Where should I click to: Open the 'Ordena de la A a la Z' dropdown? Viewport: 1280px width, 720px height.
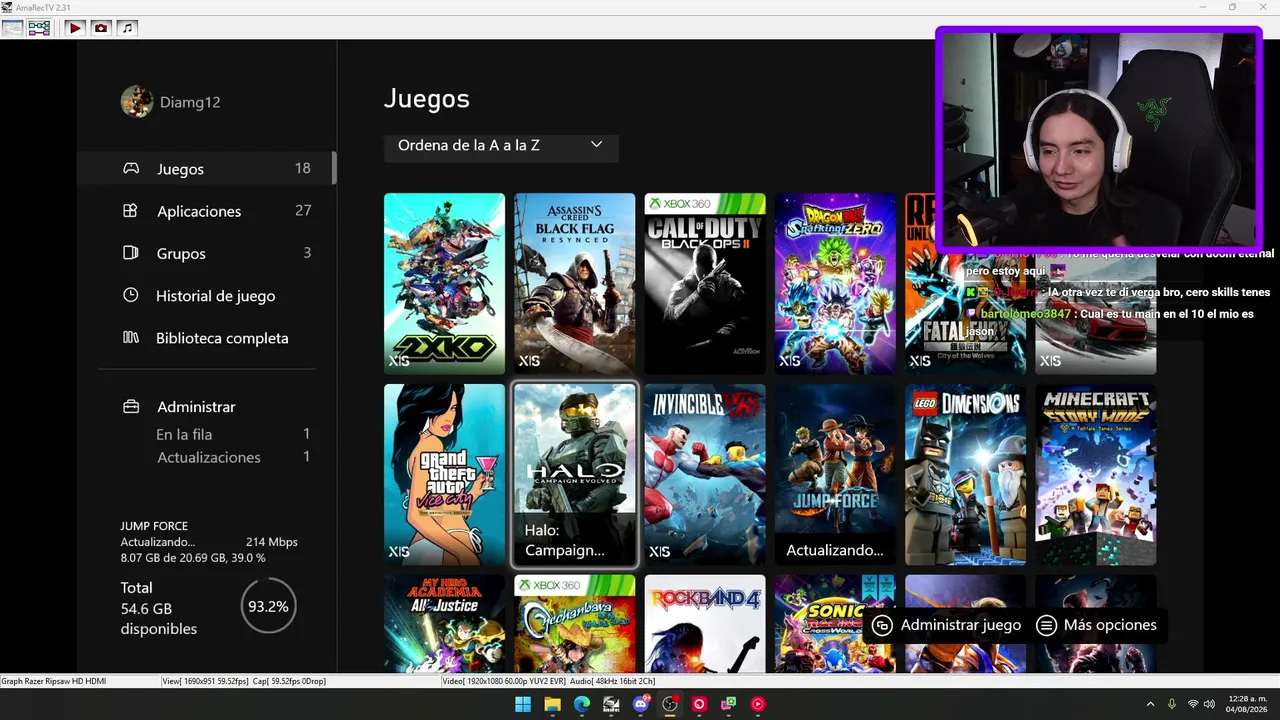tap(501, 145)
